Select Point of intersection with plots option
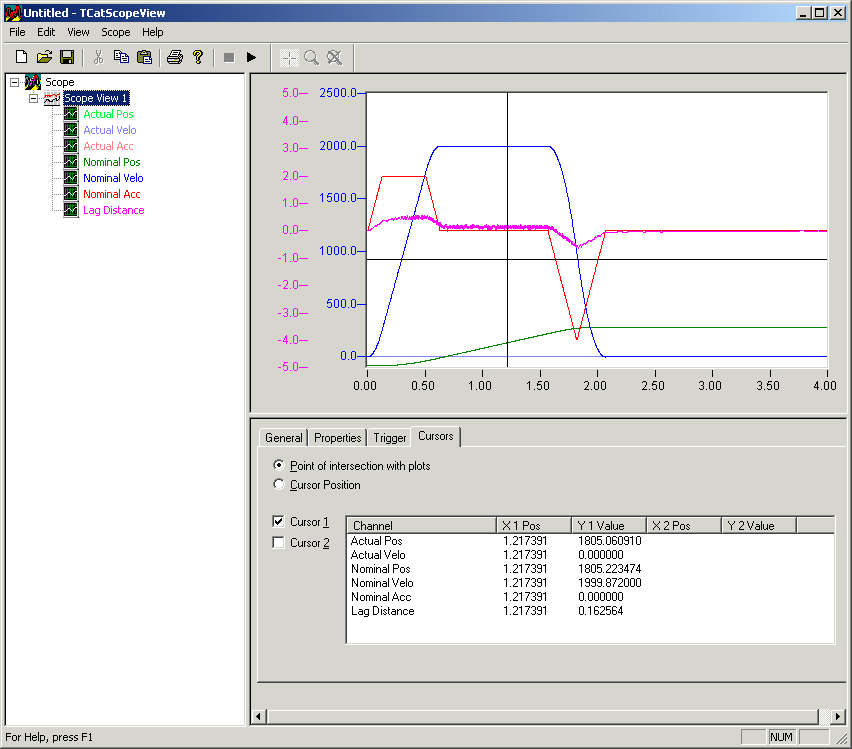This screenshot has height=749, width=852. (279, 465)
